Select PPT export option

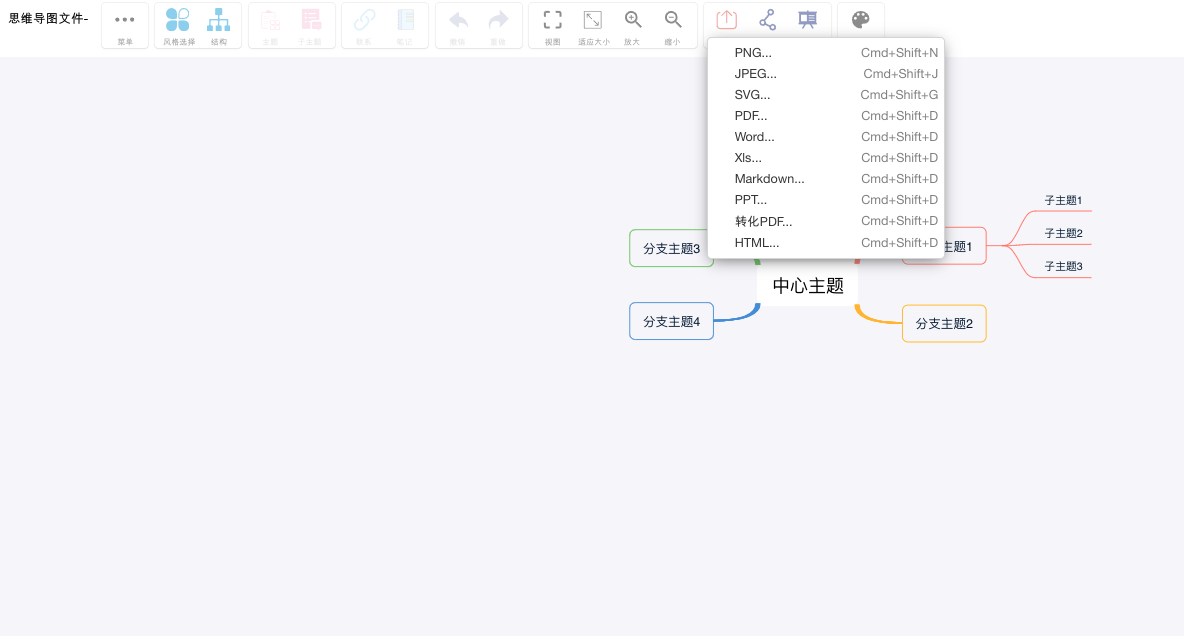coord(750,199)
